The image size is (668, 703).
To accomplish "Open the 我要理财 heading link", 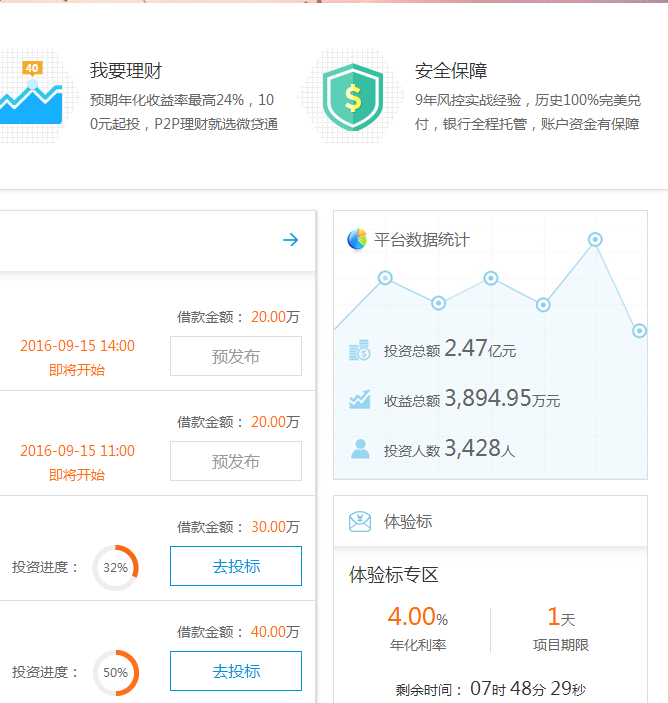I will pyautogui.click(x=126, y=71).
